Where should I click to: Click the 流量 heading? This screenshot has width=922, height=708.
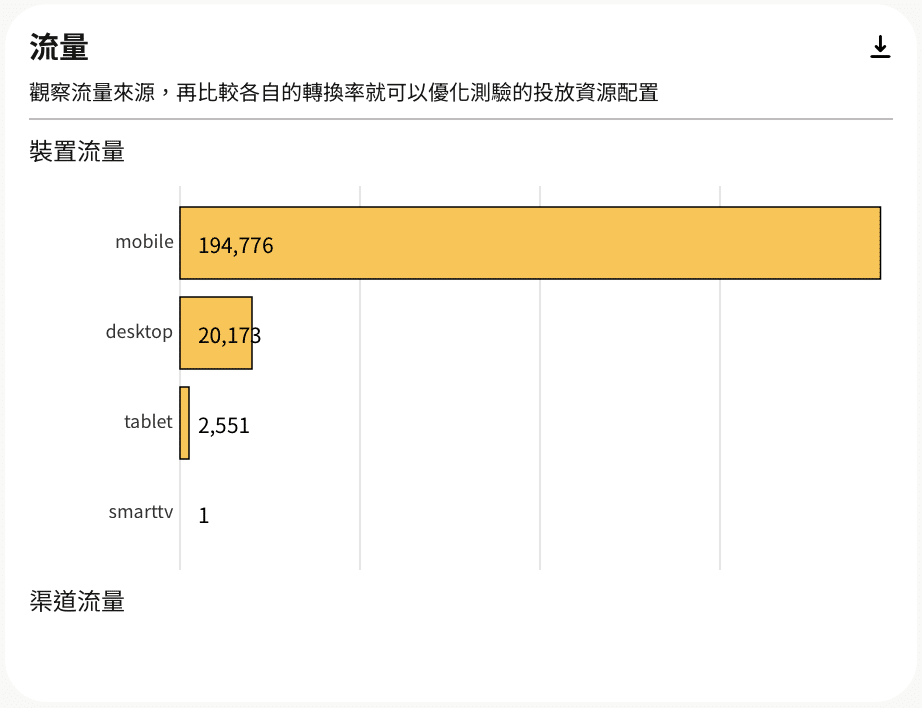pos(59,47)
